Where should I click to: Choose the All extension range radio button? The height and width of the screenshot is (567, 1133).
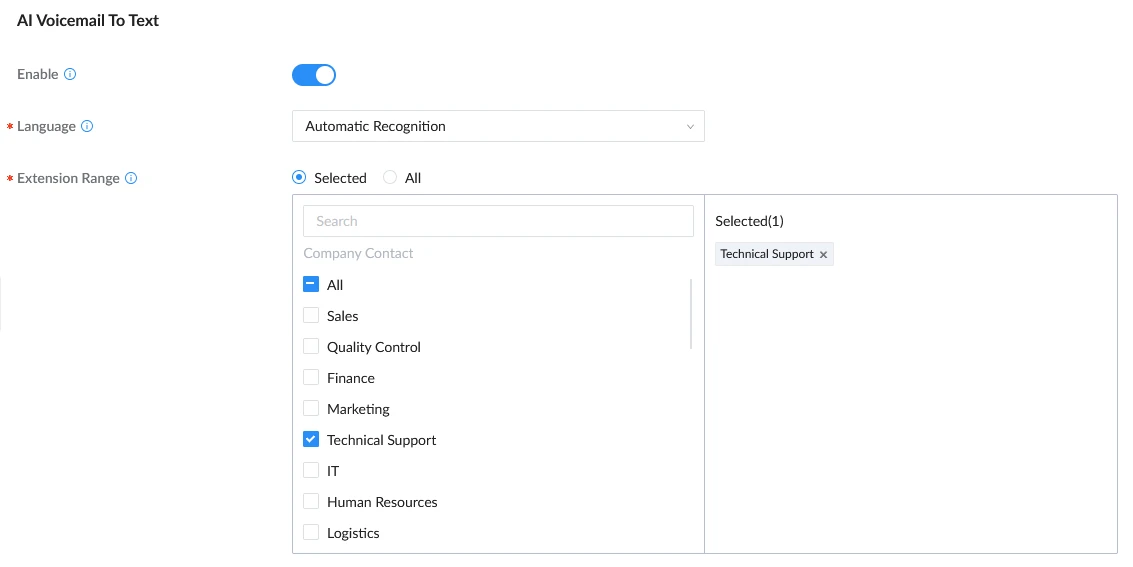pyautogui.click(x=389, y=177)
